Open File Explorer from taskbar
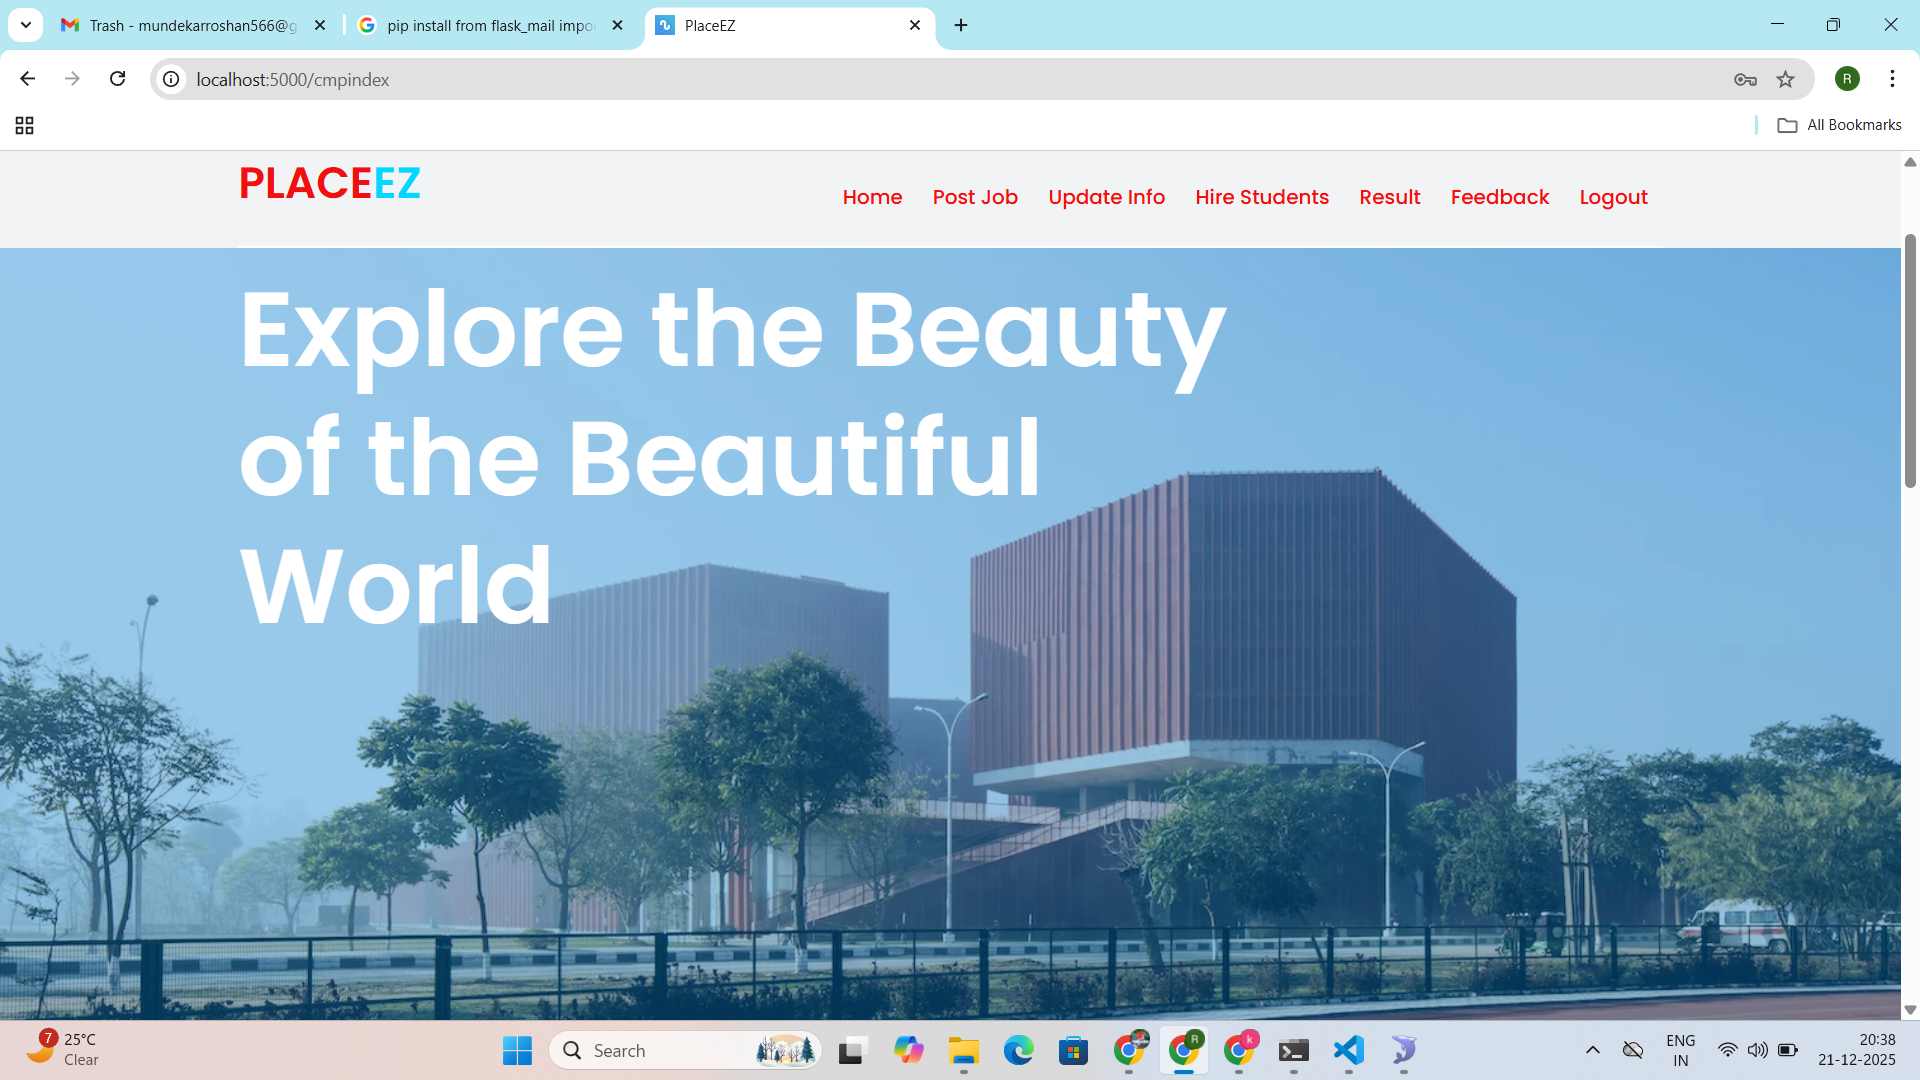 click(963, 1050)
